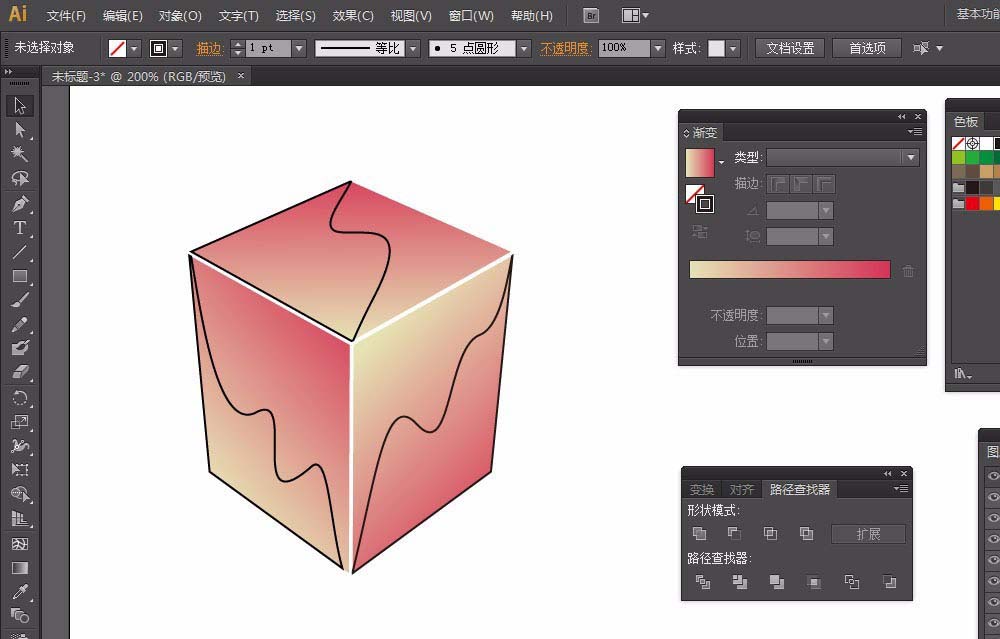Image resolution: width=1000 pixels, height=639 pixels.
Task: Click the Unite shape mode icon in Pathfinder
Action: pyautogui.click(x=700, y=534)
